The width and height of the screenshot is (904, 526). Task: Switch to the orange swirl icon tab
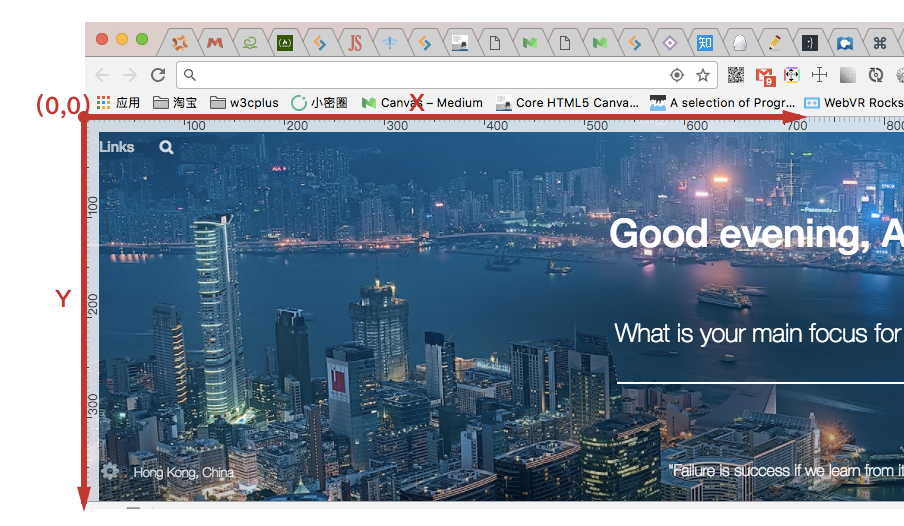point(180,43)
